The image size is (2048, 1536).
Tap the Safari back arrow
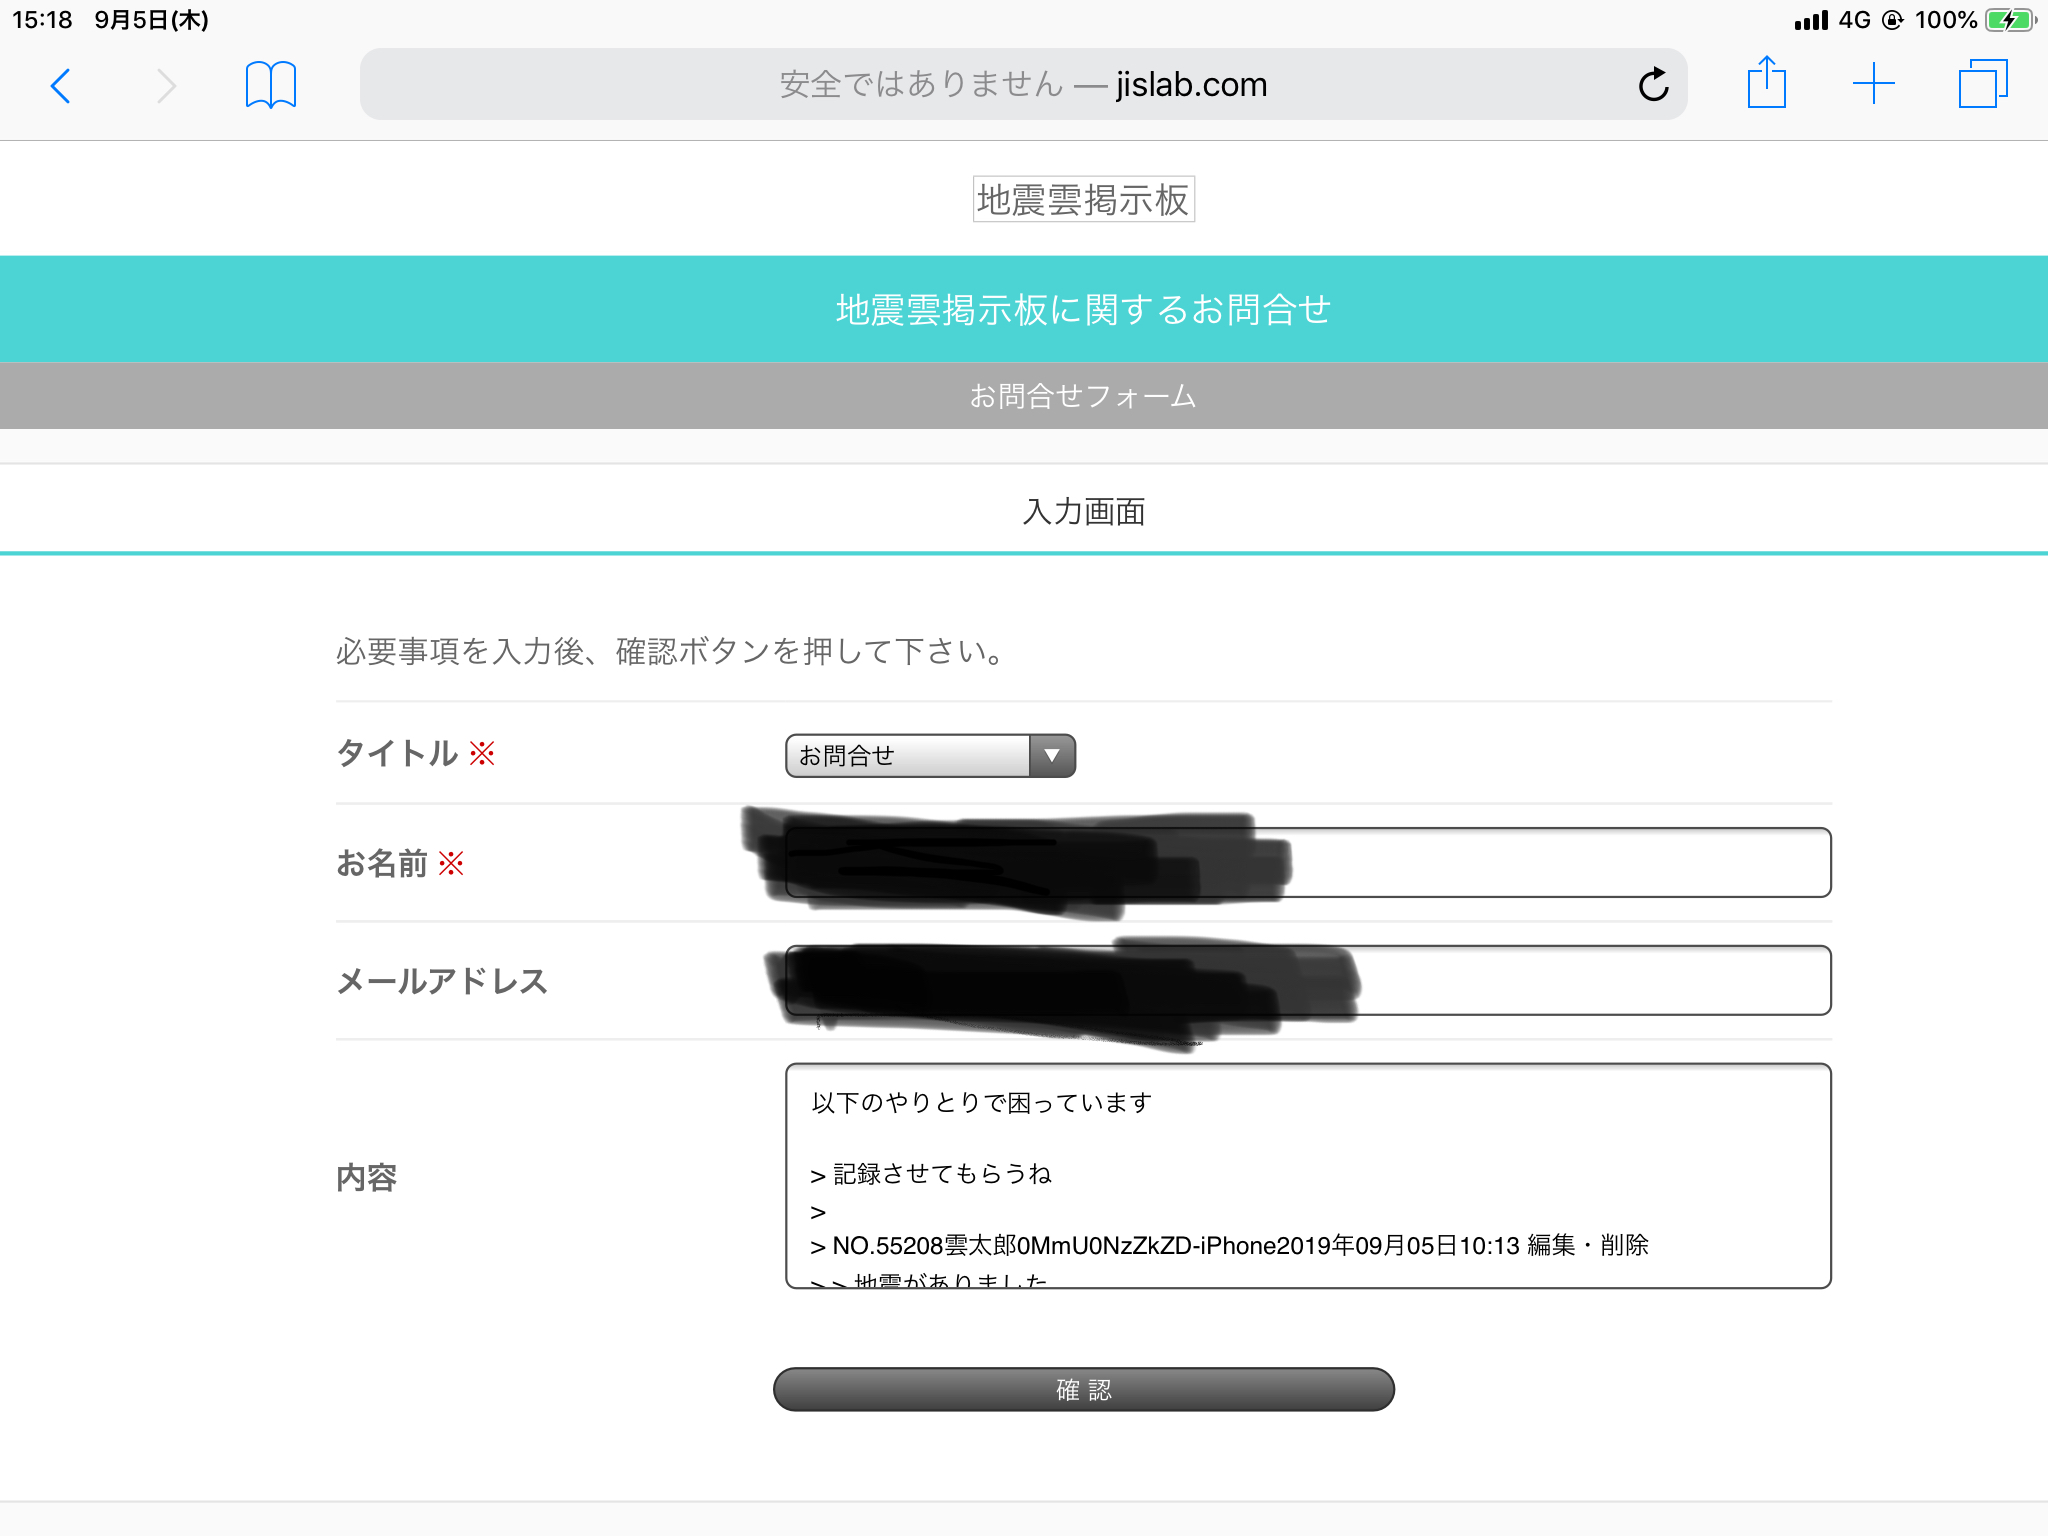click(61, 86)
